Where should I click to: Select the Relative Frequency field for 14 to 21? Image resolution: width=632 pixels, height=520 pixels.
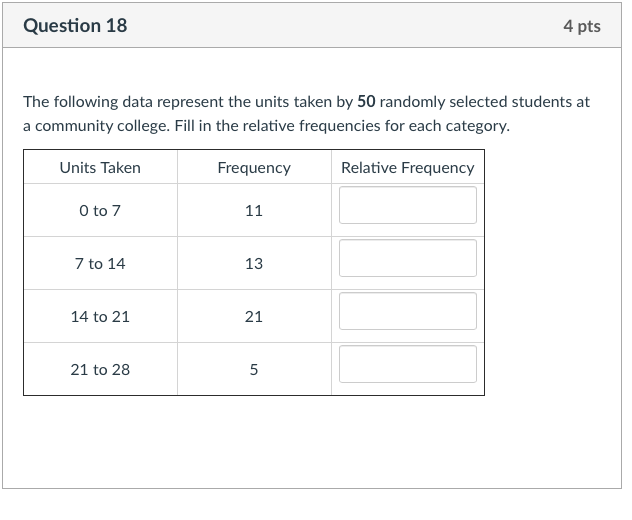click(x=407, y=311)
